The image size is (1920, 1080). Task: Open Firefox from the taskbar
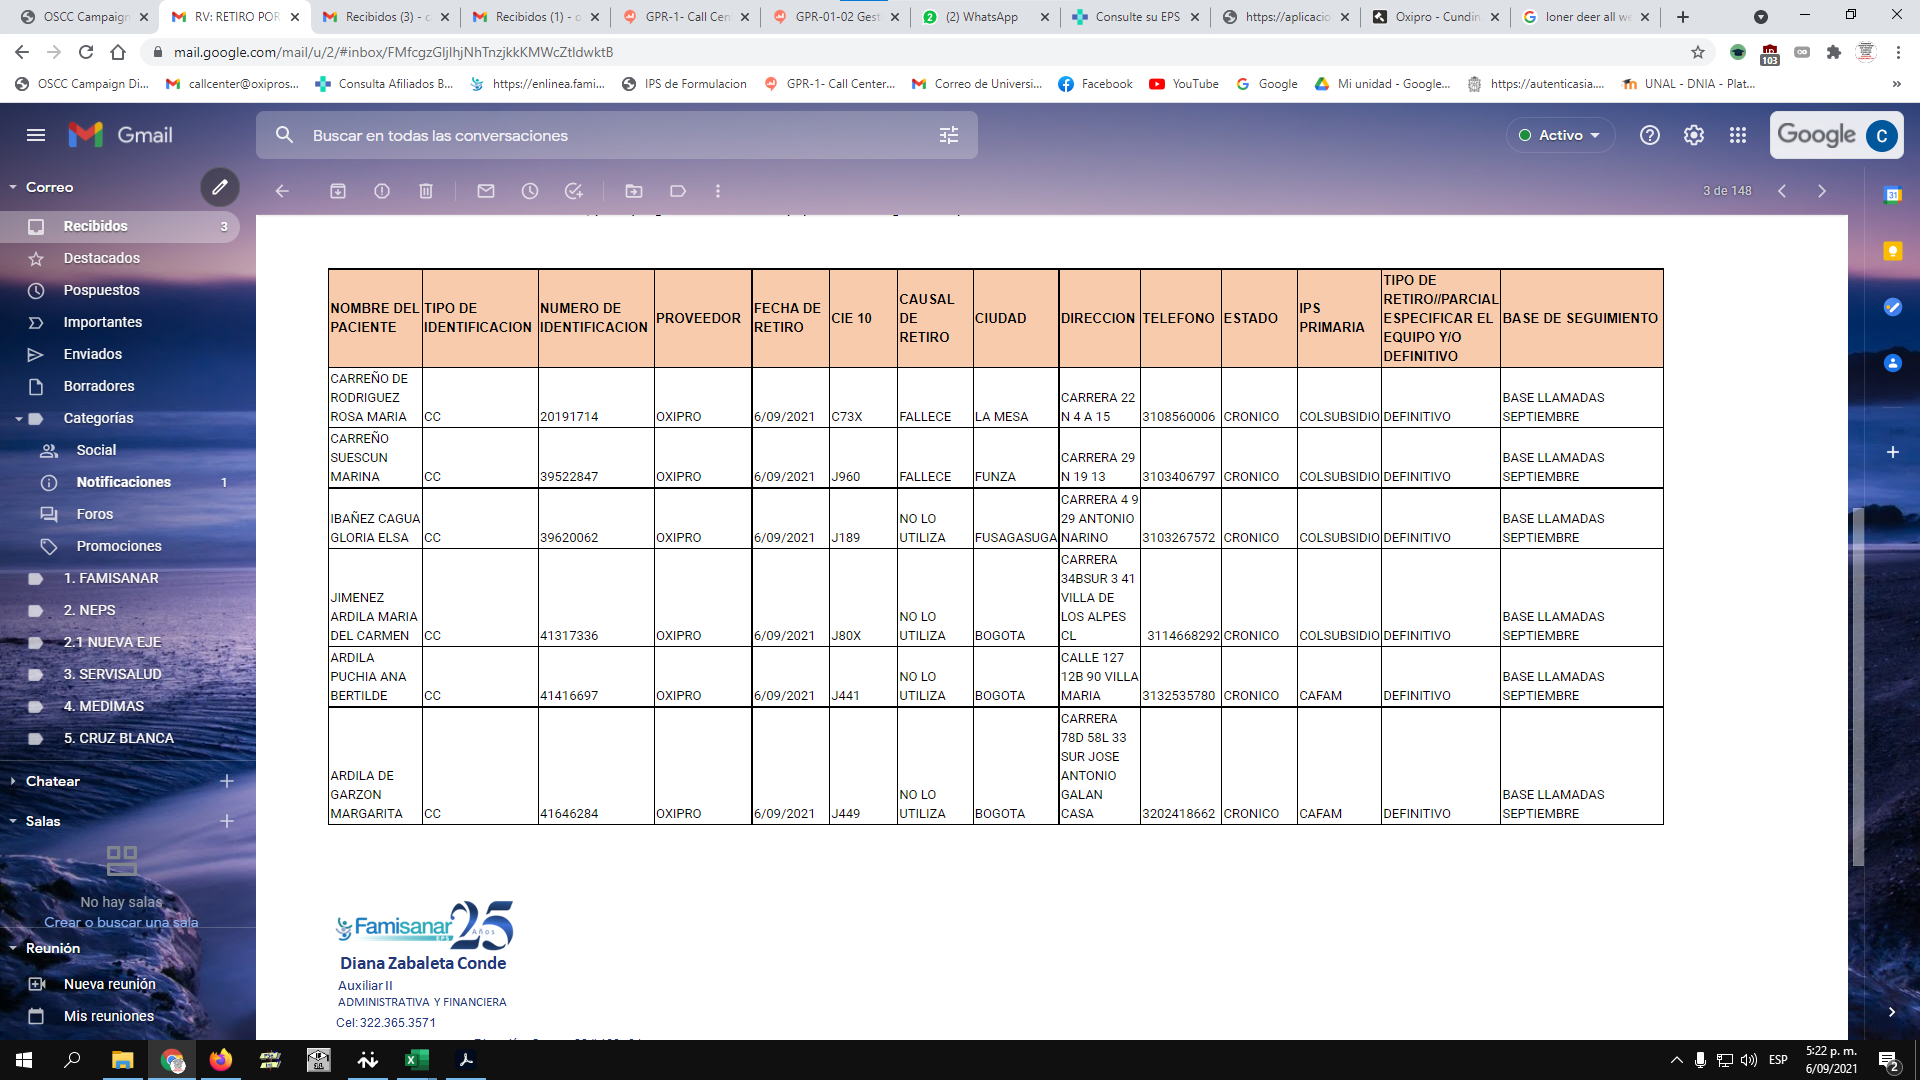(x=221, y=1060)
